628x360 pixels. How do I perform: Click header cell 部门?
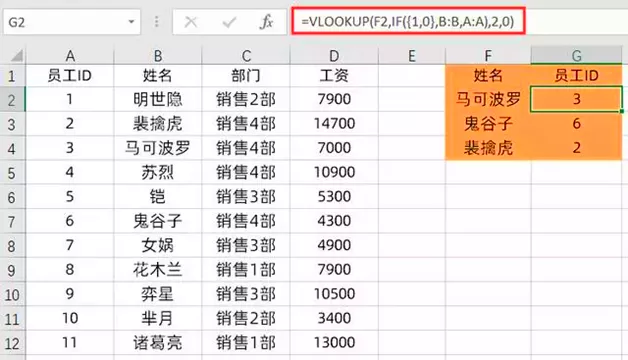246,76
